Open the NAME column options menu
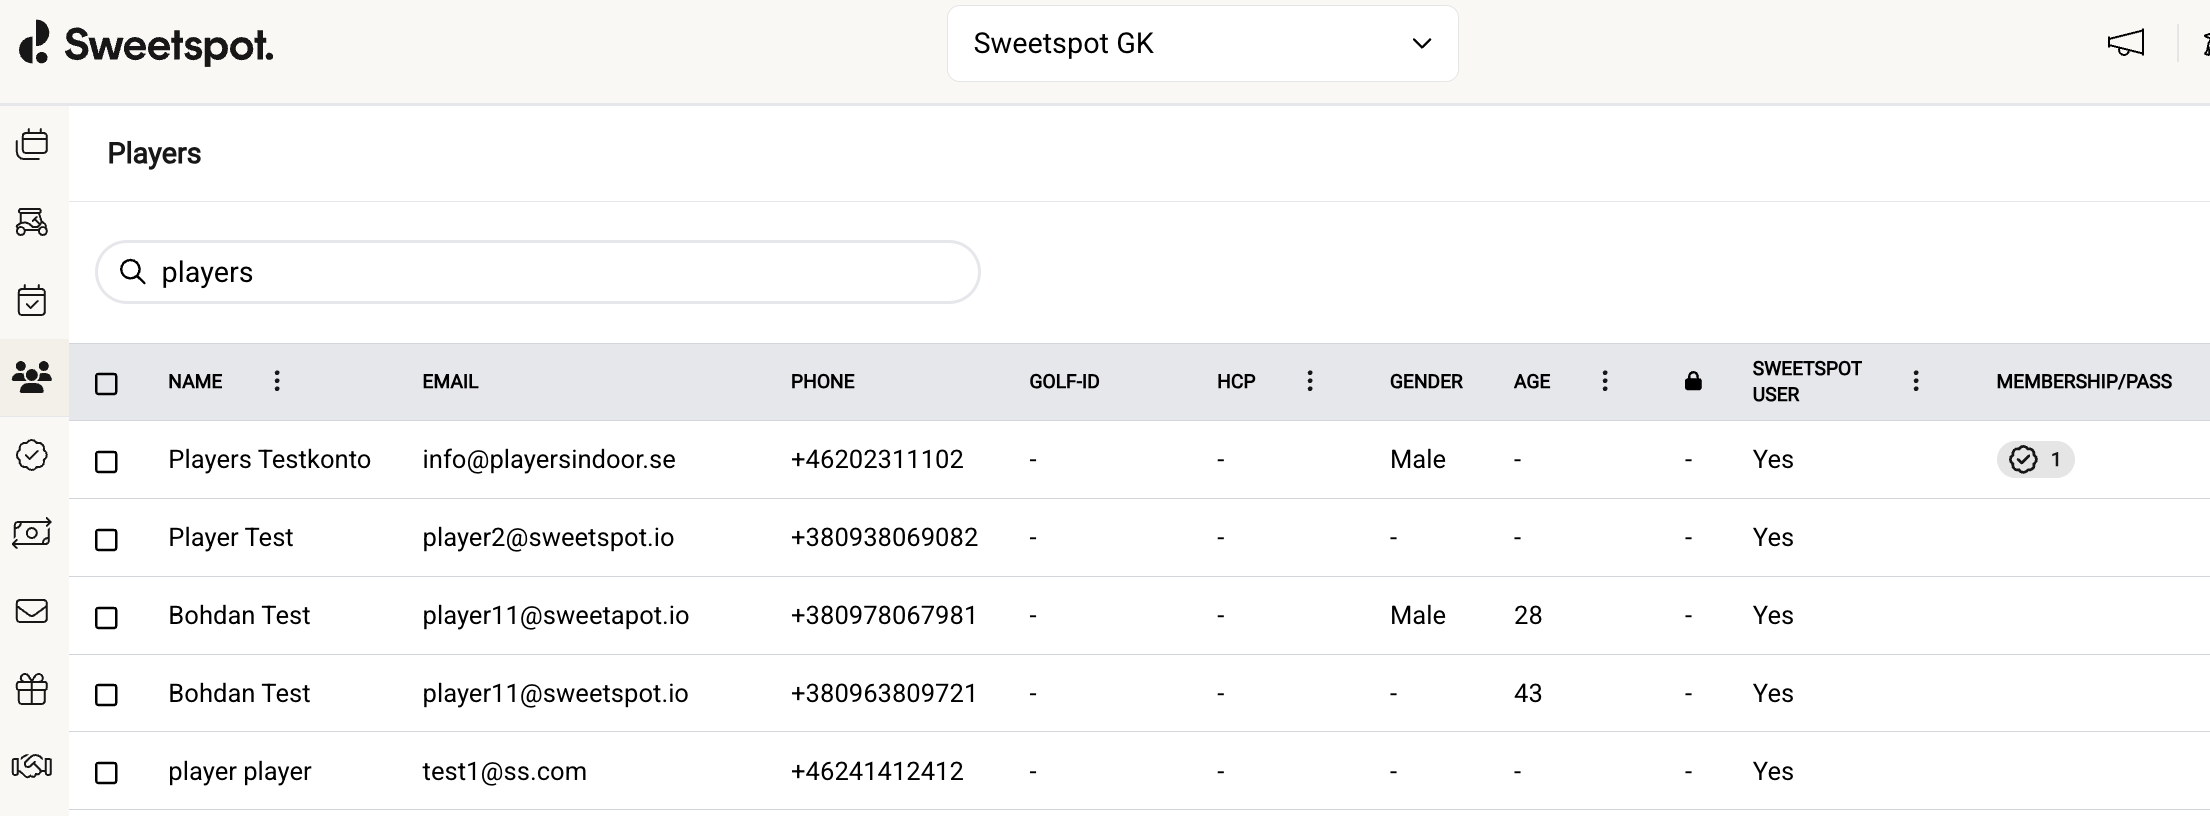Screen dimensions: 2210x816 (x=277, y=381)
